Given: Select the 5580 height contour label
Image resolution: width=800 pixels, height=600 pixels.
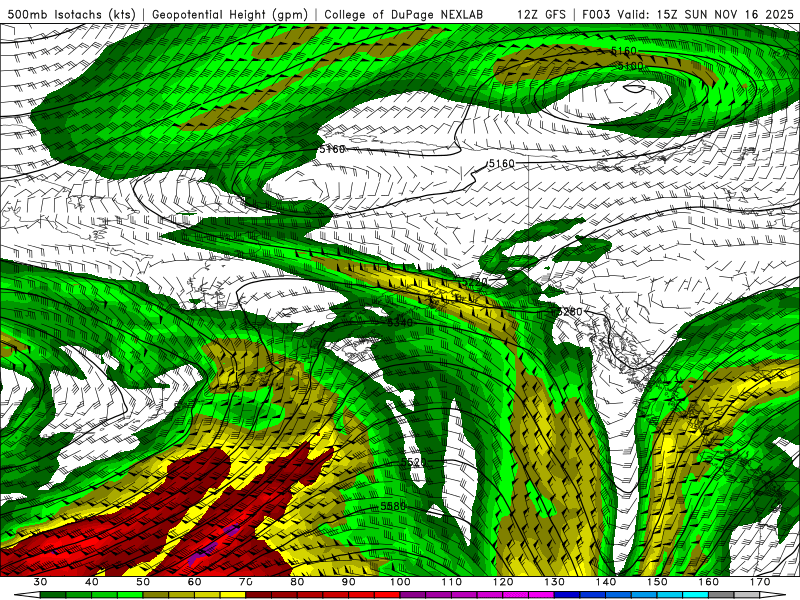Looking at the screenshot, I should click(393, 506).
